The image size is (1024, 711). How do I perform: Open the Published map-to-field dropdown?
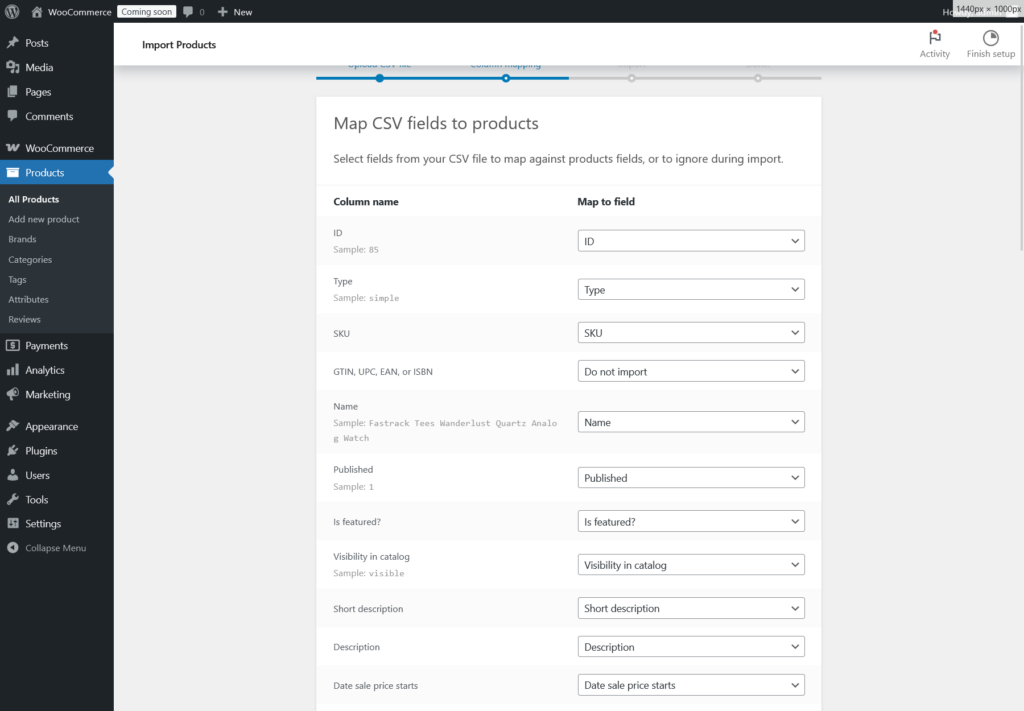point(690,477)
